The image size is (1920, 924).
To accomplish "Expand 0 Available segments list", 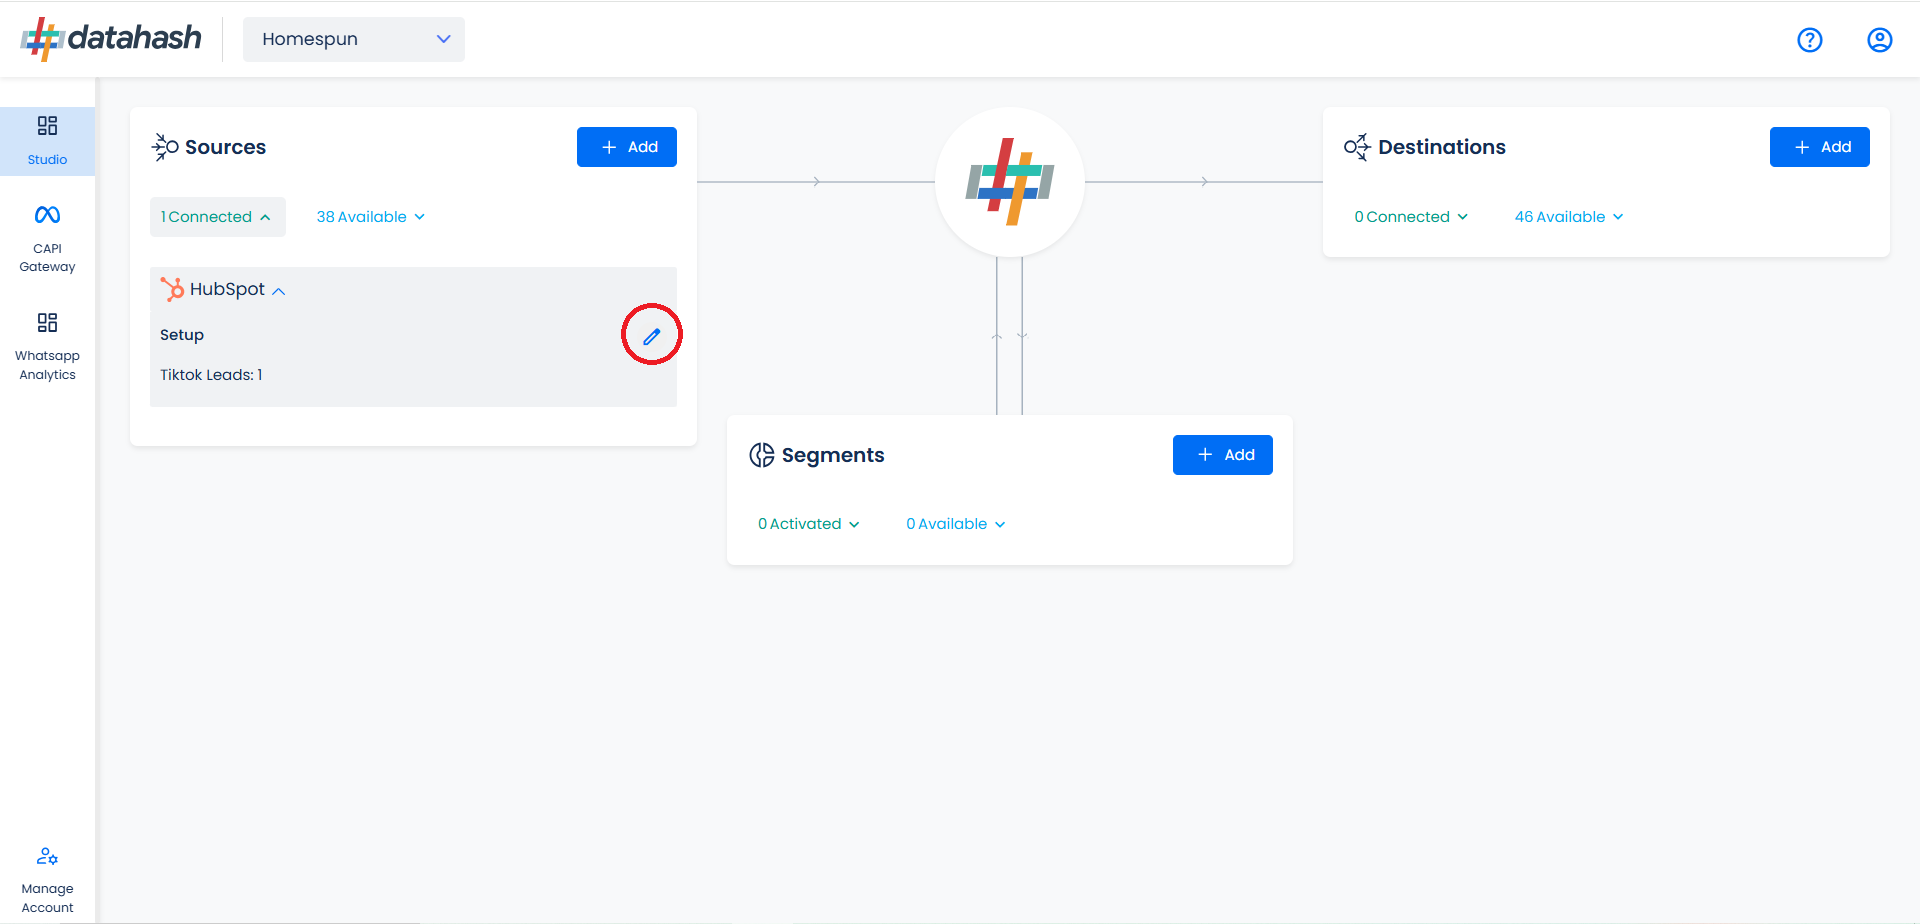I will point(955,524).
